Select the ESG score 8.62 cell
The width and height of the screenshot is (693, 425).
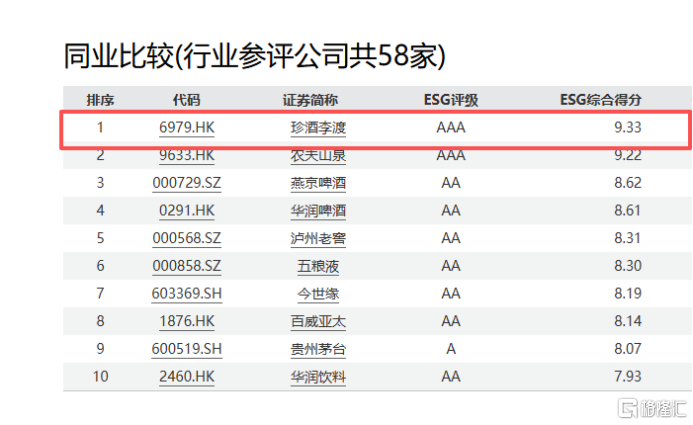[628, 182]
